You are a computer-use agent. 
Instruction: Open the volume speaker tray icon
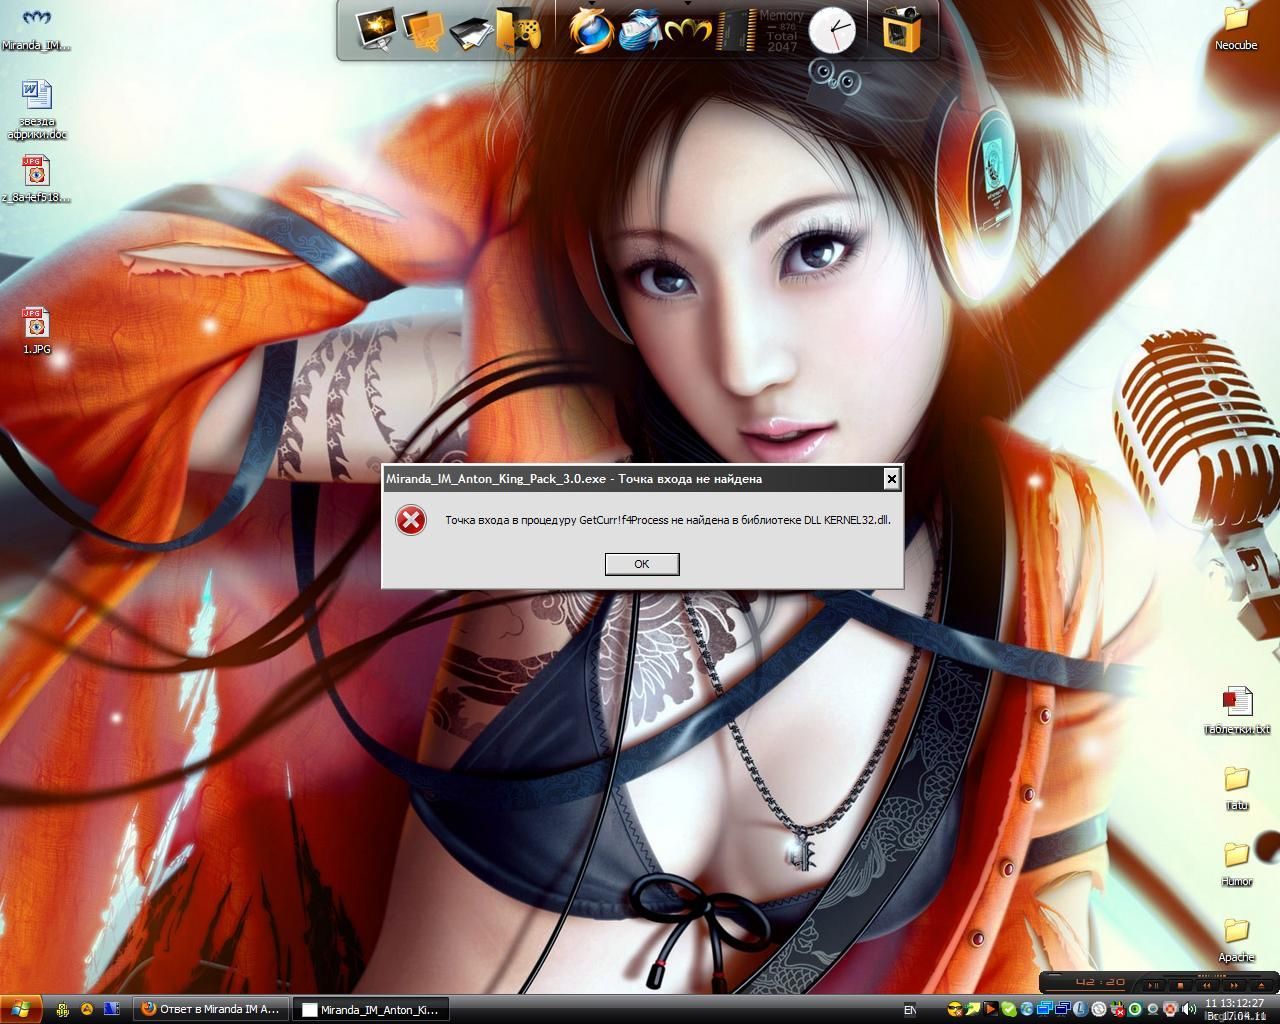1188,1009
